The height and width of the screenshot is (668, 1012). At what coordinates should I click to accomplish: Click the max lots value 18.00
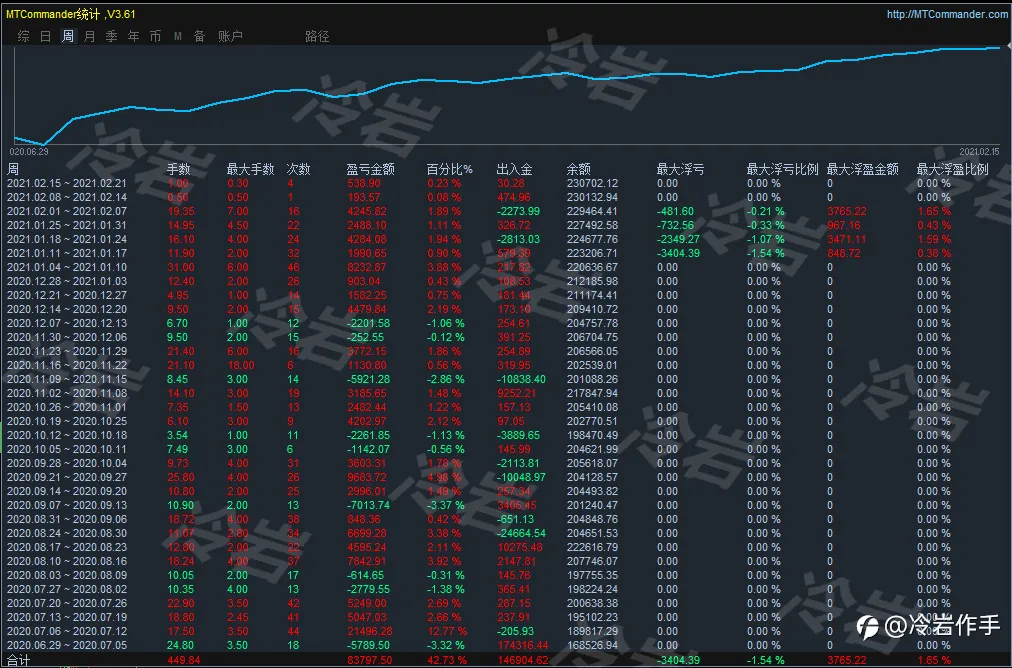click(x=240, y=365)
